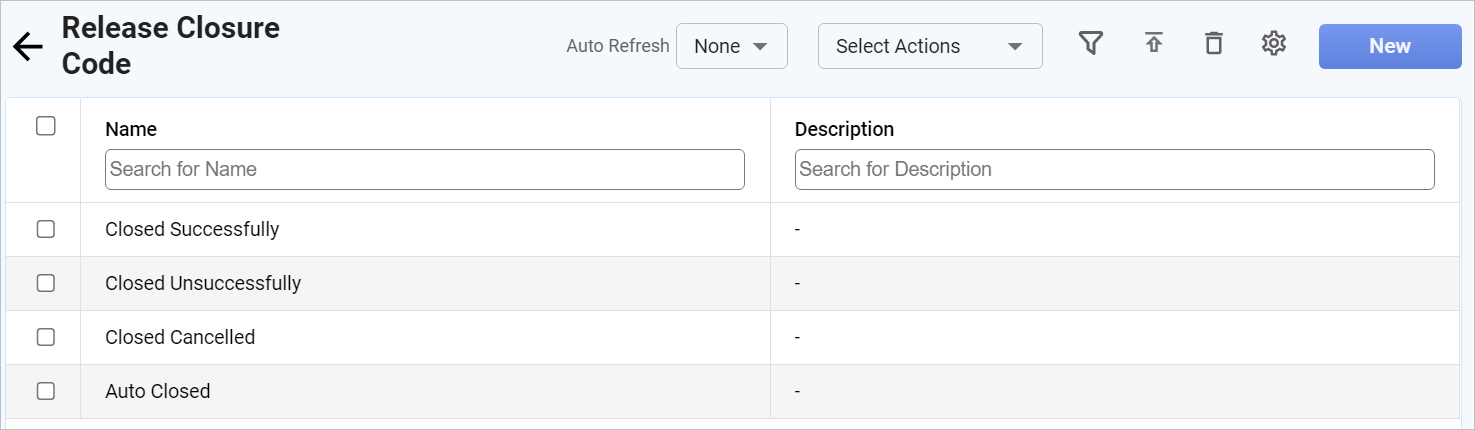Open the filter funnel icon

[1090, 44]
